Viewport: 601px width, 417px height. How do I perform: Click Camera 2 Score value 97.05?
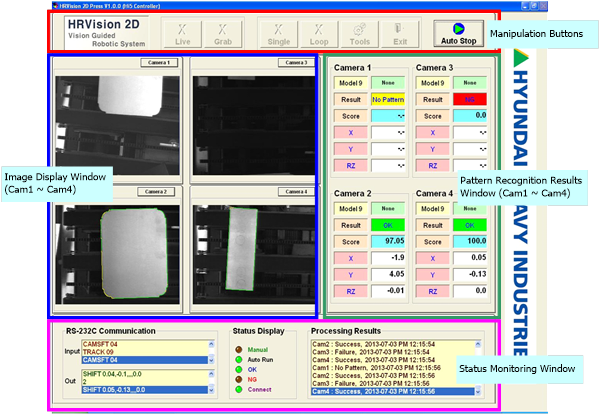tap(388, 241)
